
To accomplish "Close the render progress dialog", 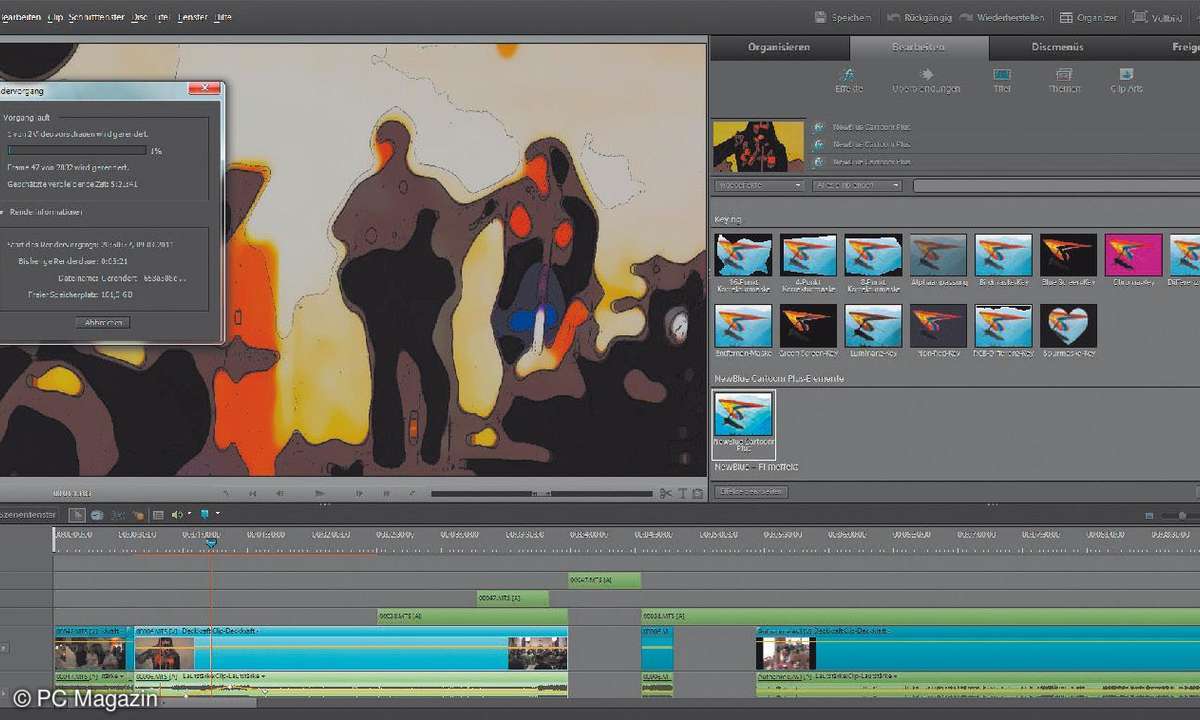I will [x=204, y=90].
